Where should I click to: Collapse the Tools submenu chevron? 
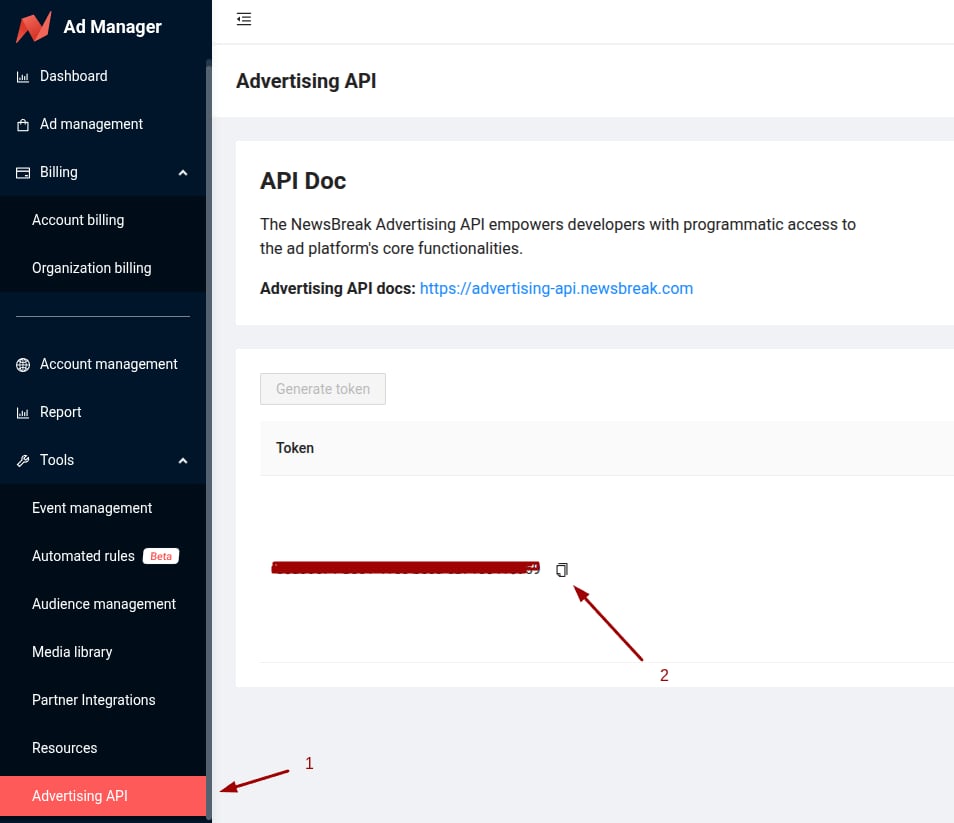tap(183, 460)
